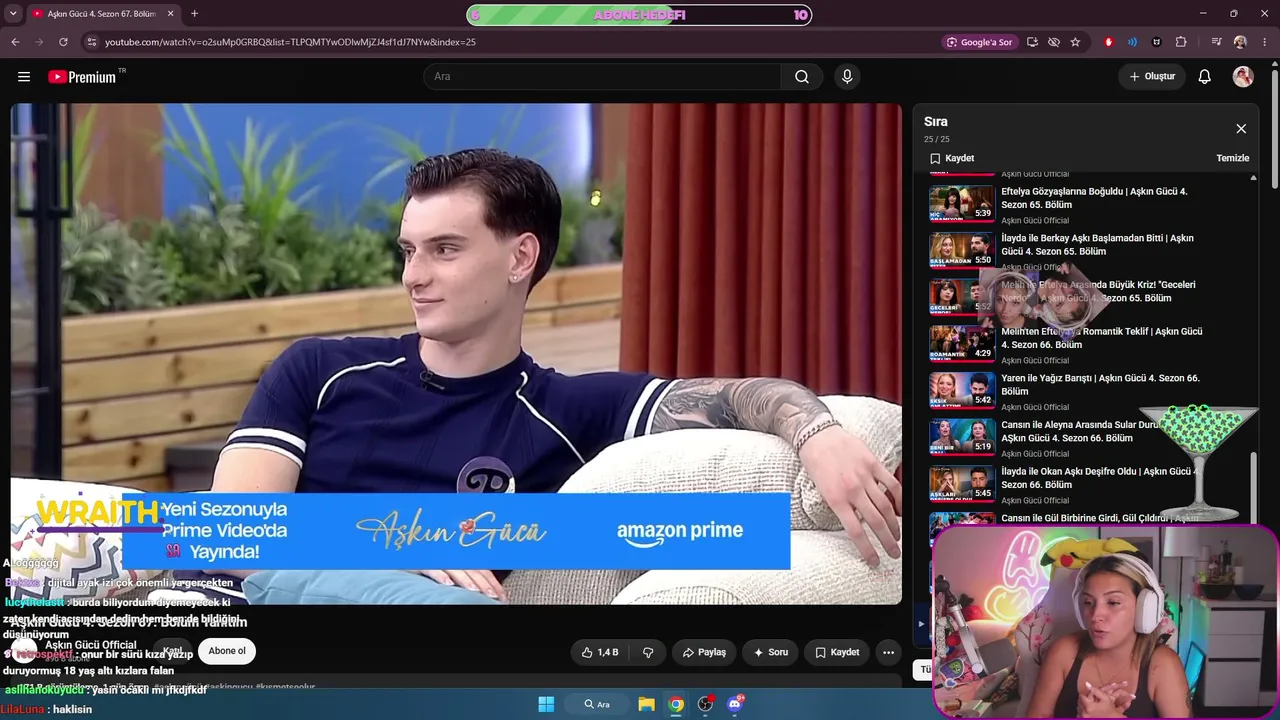Start voice search with the microphone icon
The width and height of the screenshot is (1280, 720).
point(847,77)
